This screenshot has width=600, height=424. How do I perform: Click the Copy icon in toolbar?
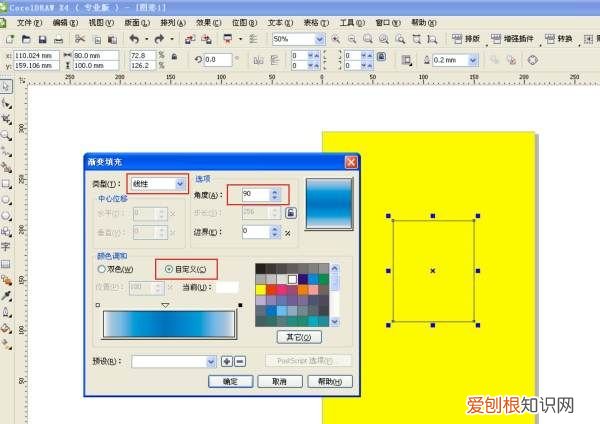coord(97,39)
